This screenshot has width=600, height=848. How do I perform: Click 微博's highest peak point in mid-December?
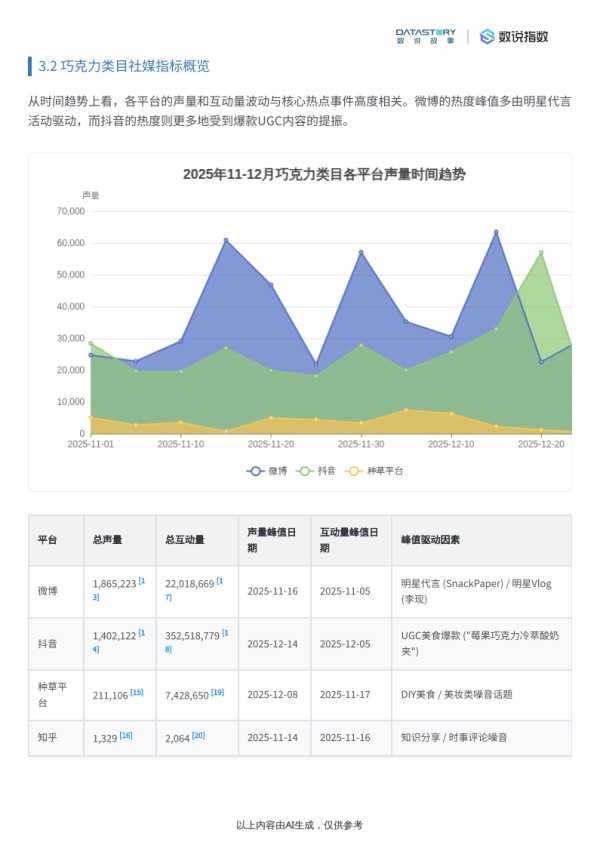(x=496, y=232)
